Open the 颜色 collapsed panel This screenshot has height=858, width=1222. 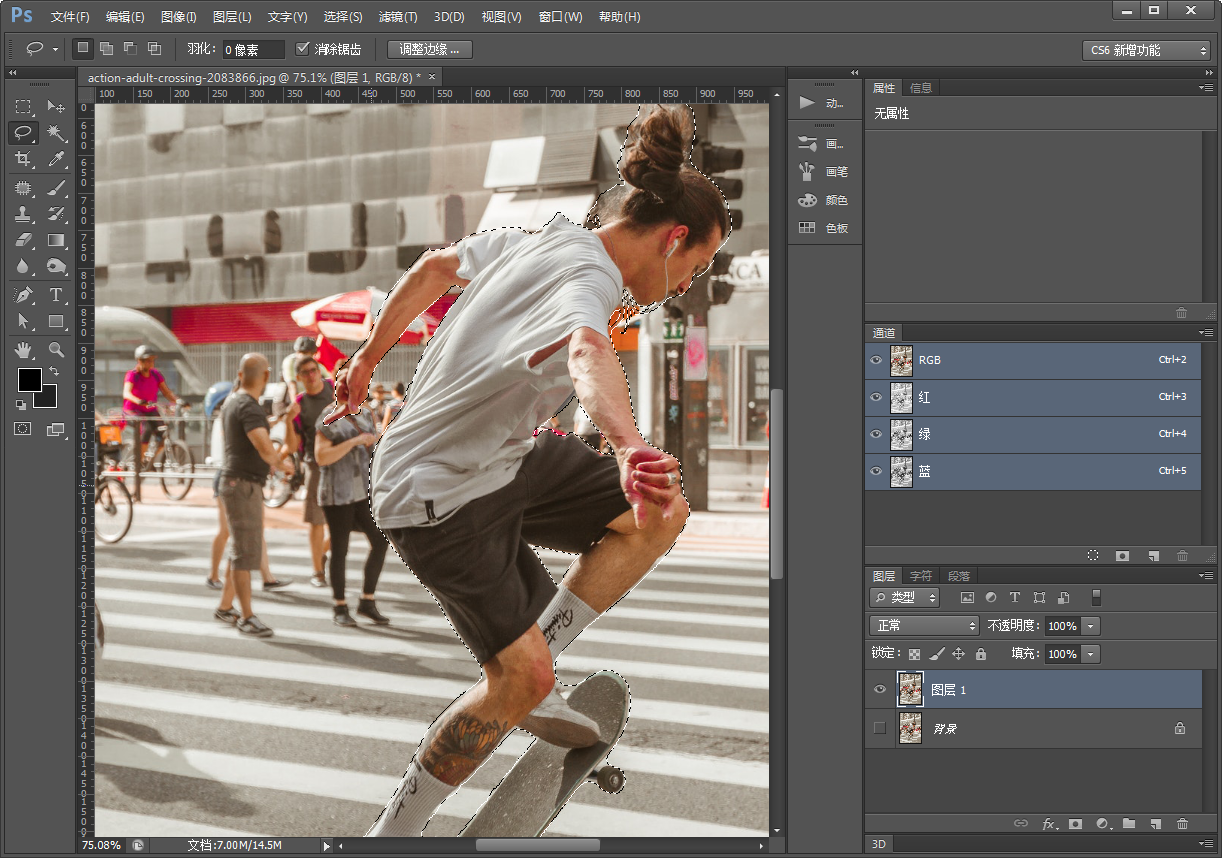click(823, 200)
